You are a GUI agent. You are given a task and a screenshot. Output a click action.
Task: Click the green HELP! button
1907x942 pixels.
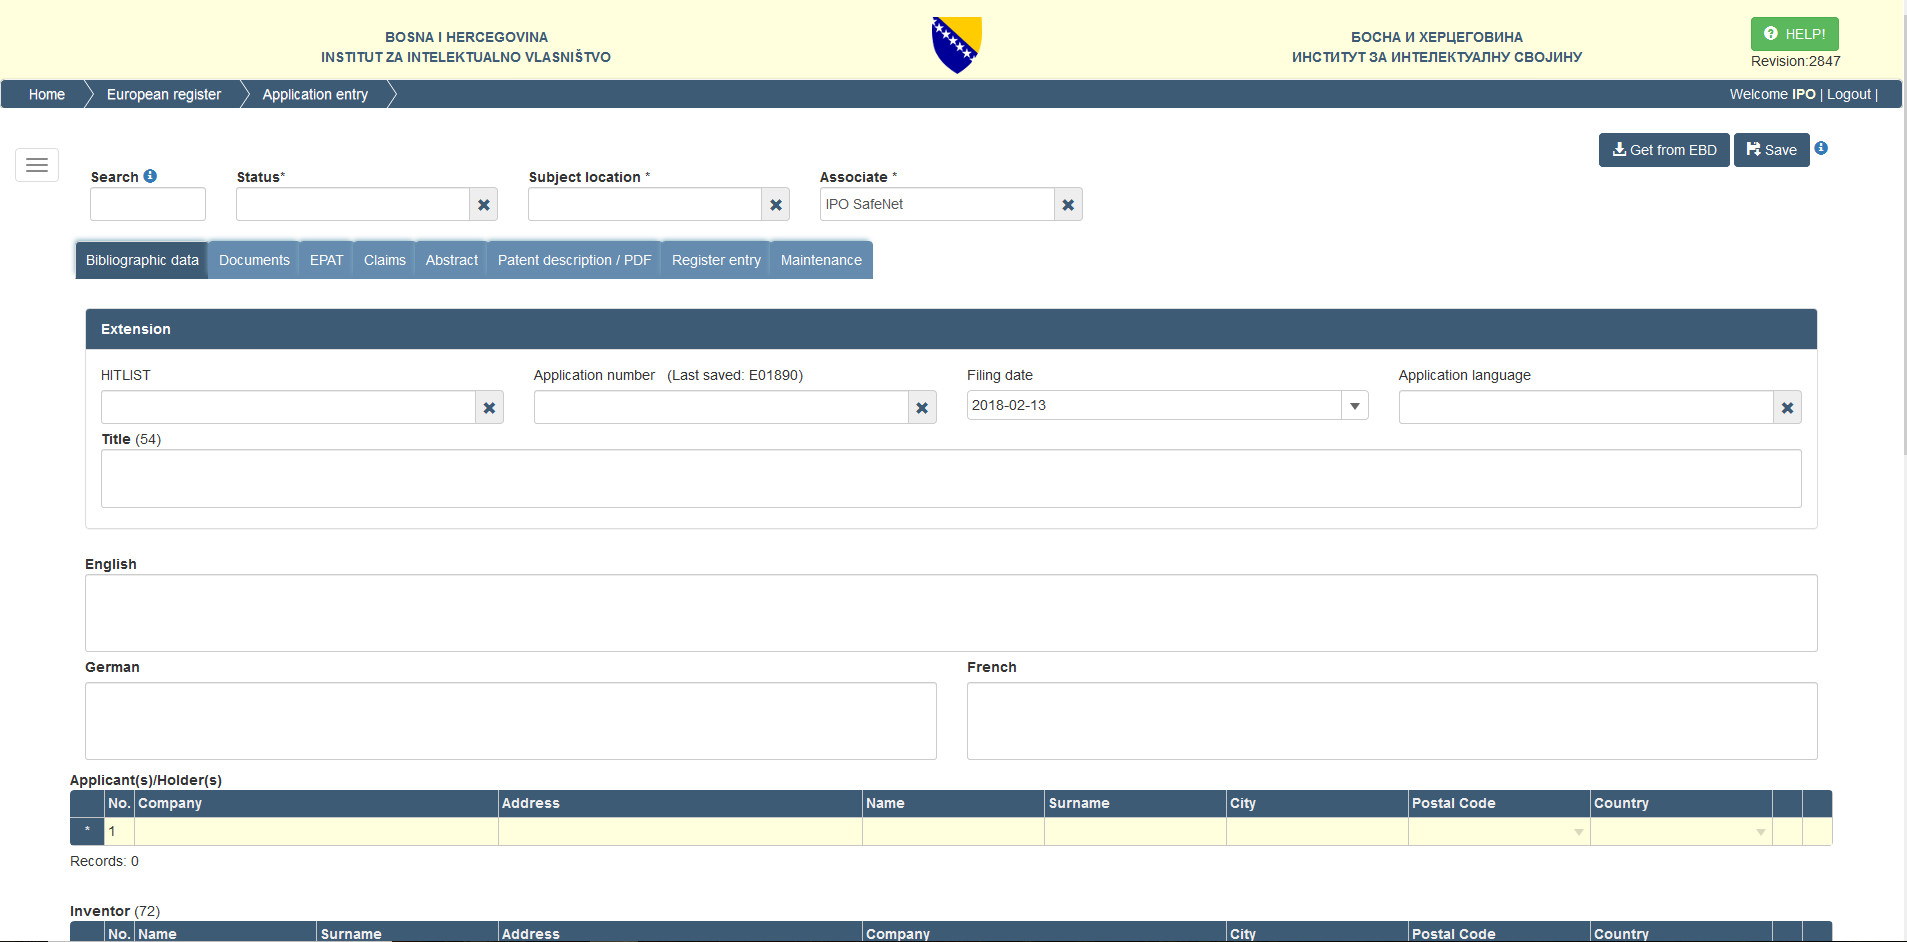pyautogui.click(x=1794, y=34)
